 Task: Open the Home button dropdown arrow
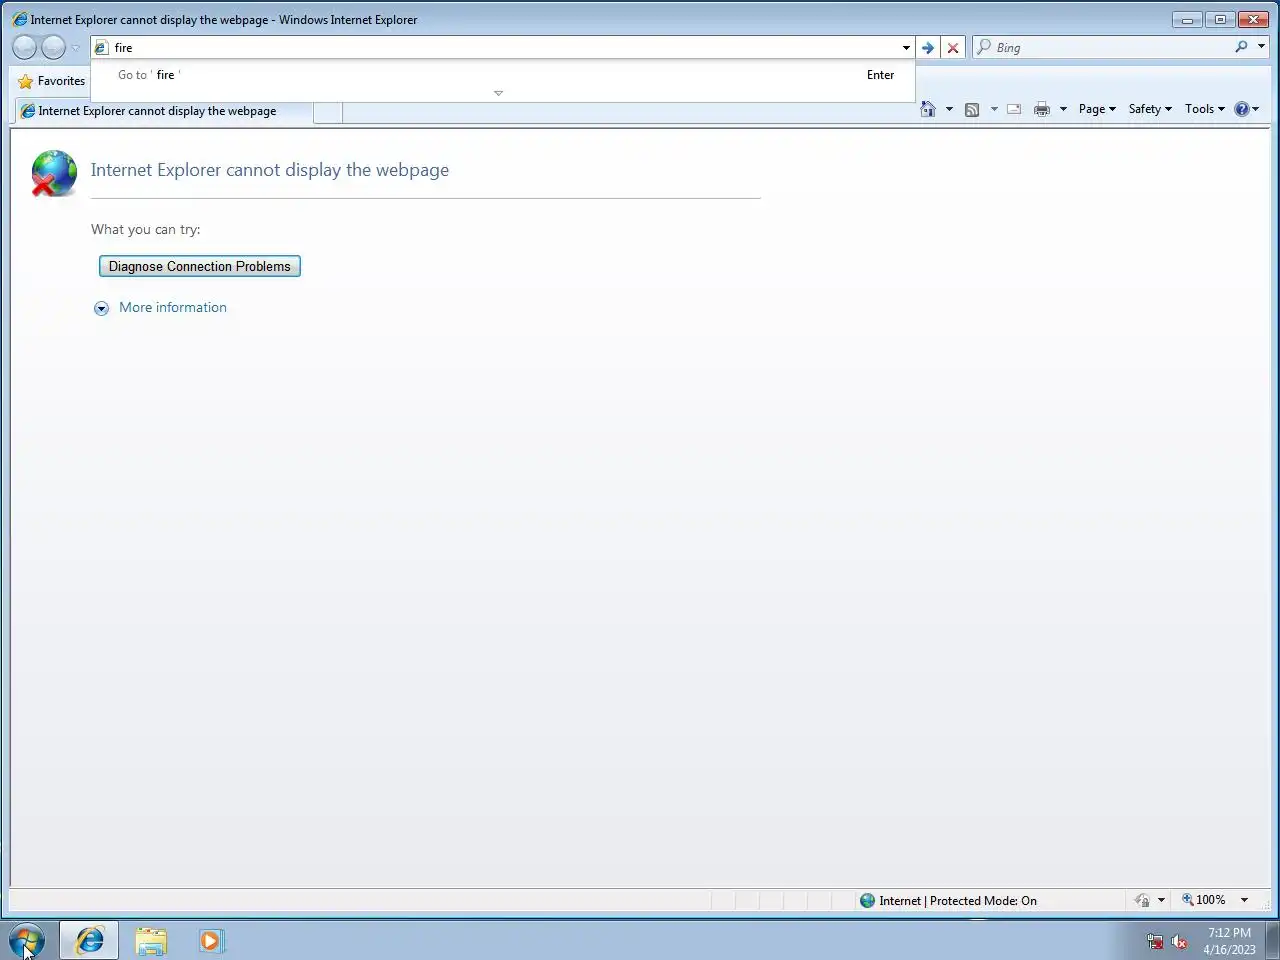[x=949, y=109]
